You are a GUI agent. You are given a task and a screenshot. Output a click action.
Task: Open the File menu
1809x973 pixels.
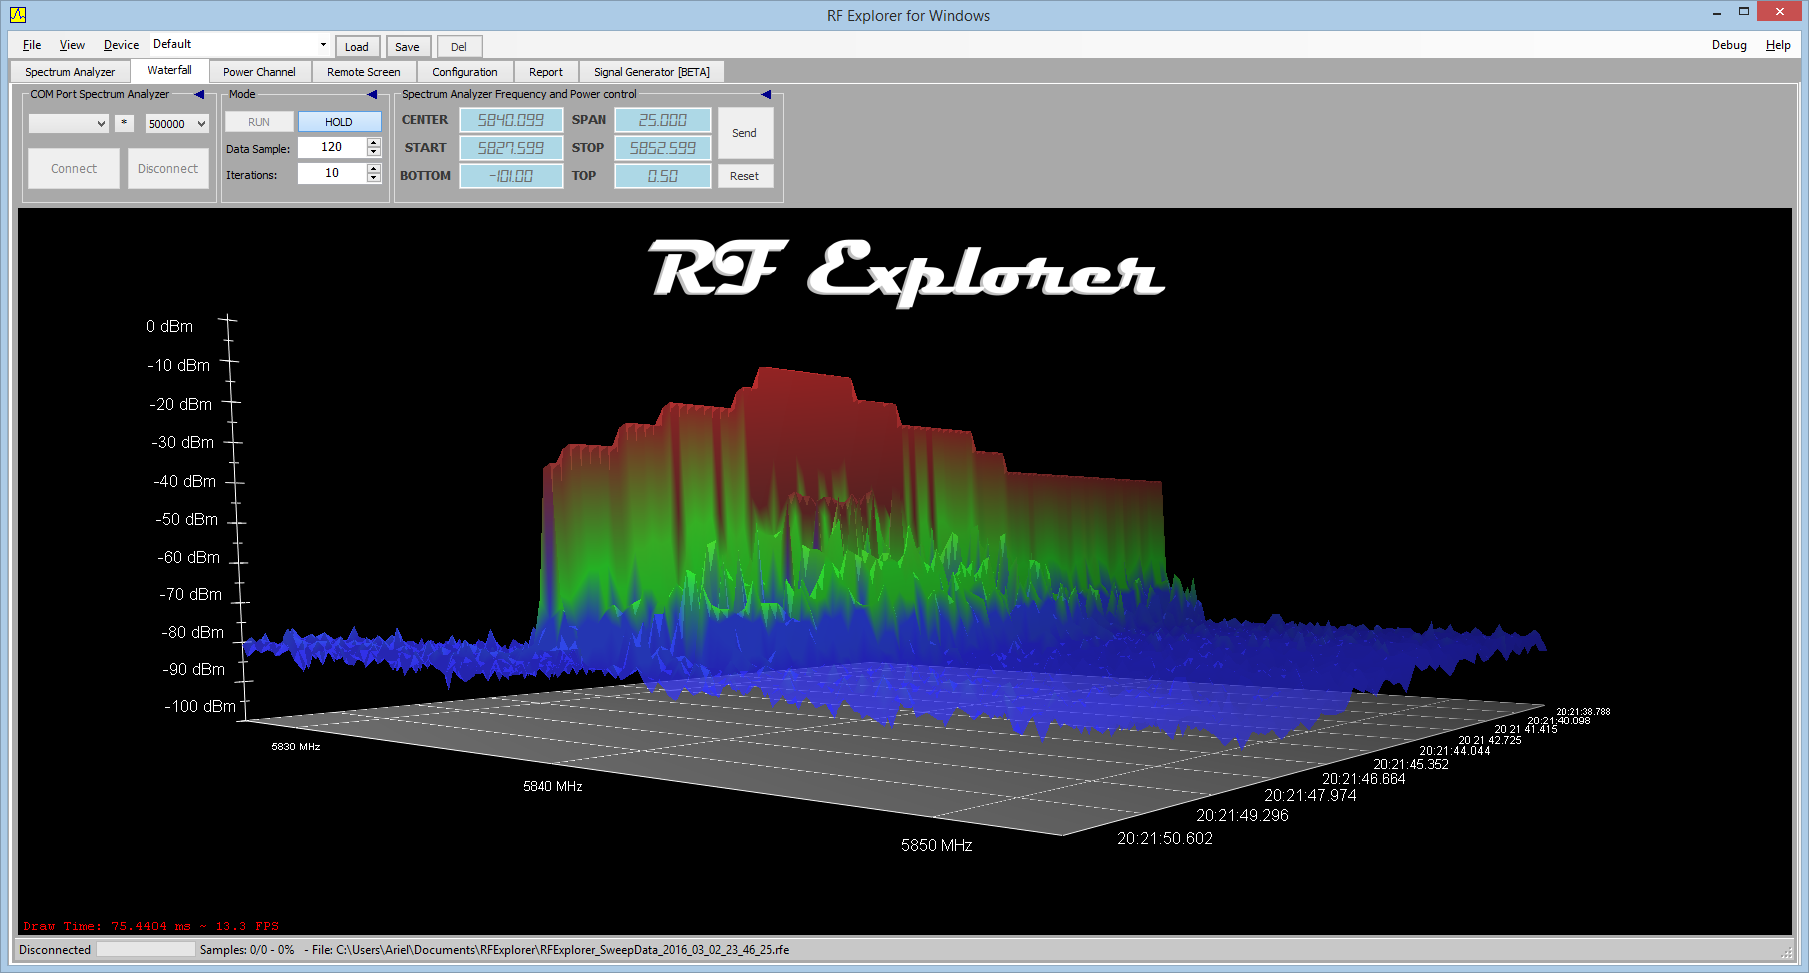(x=32, y=45)
